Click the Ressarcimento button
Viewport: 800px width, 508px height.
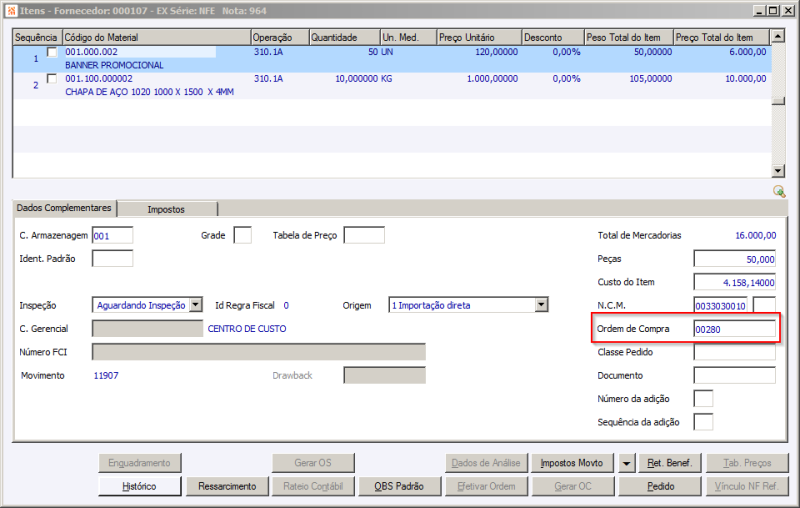(227, 486)
